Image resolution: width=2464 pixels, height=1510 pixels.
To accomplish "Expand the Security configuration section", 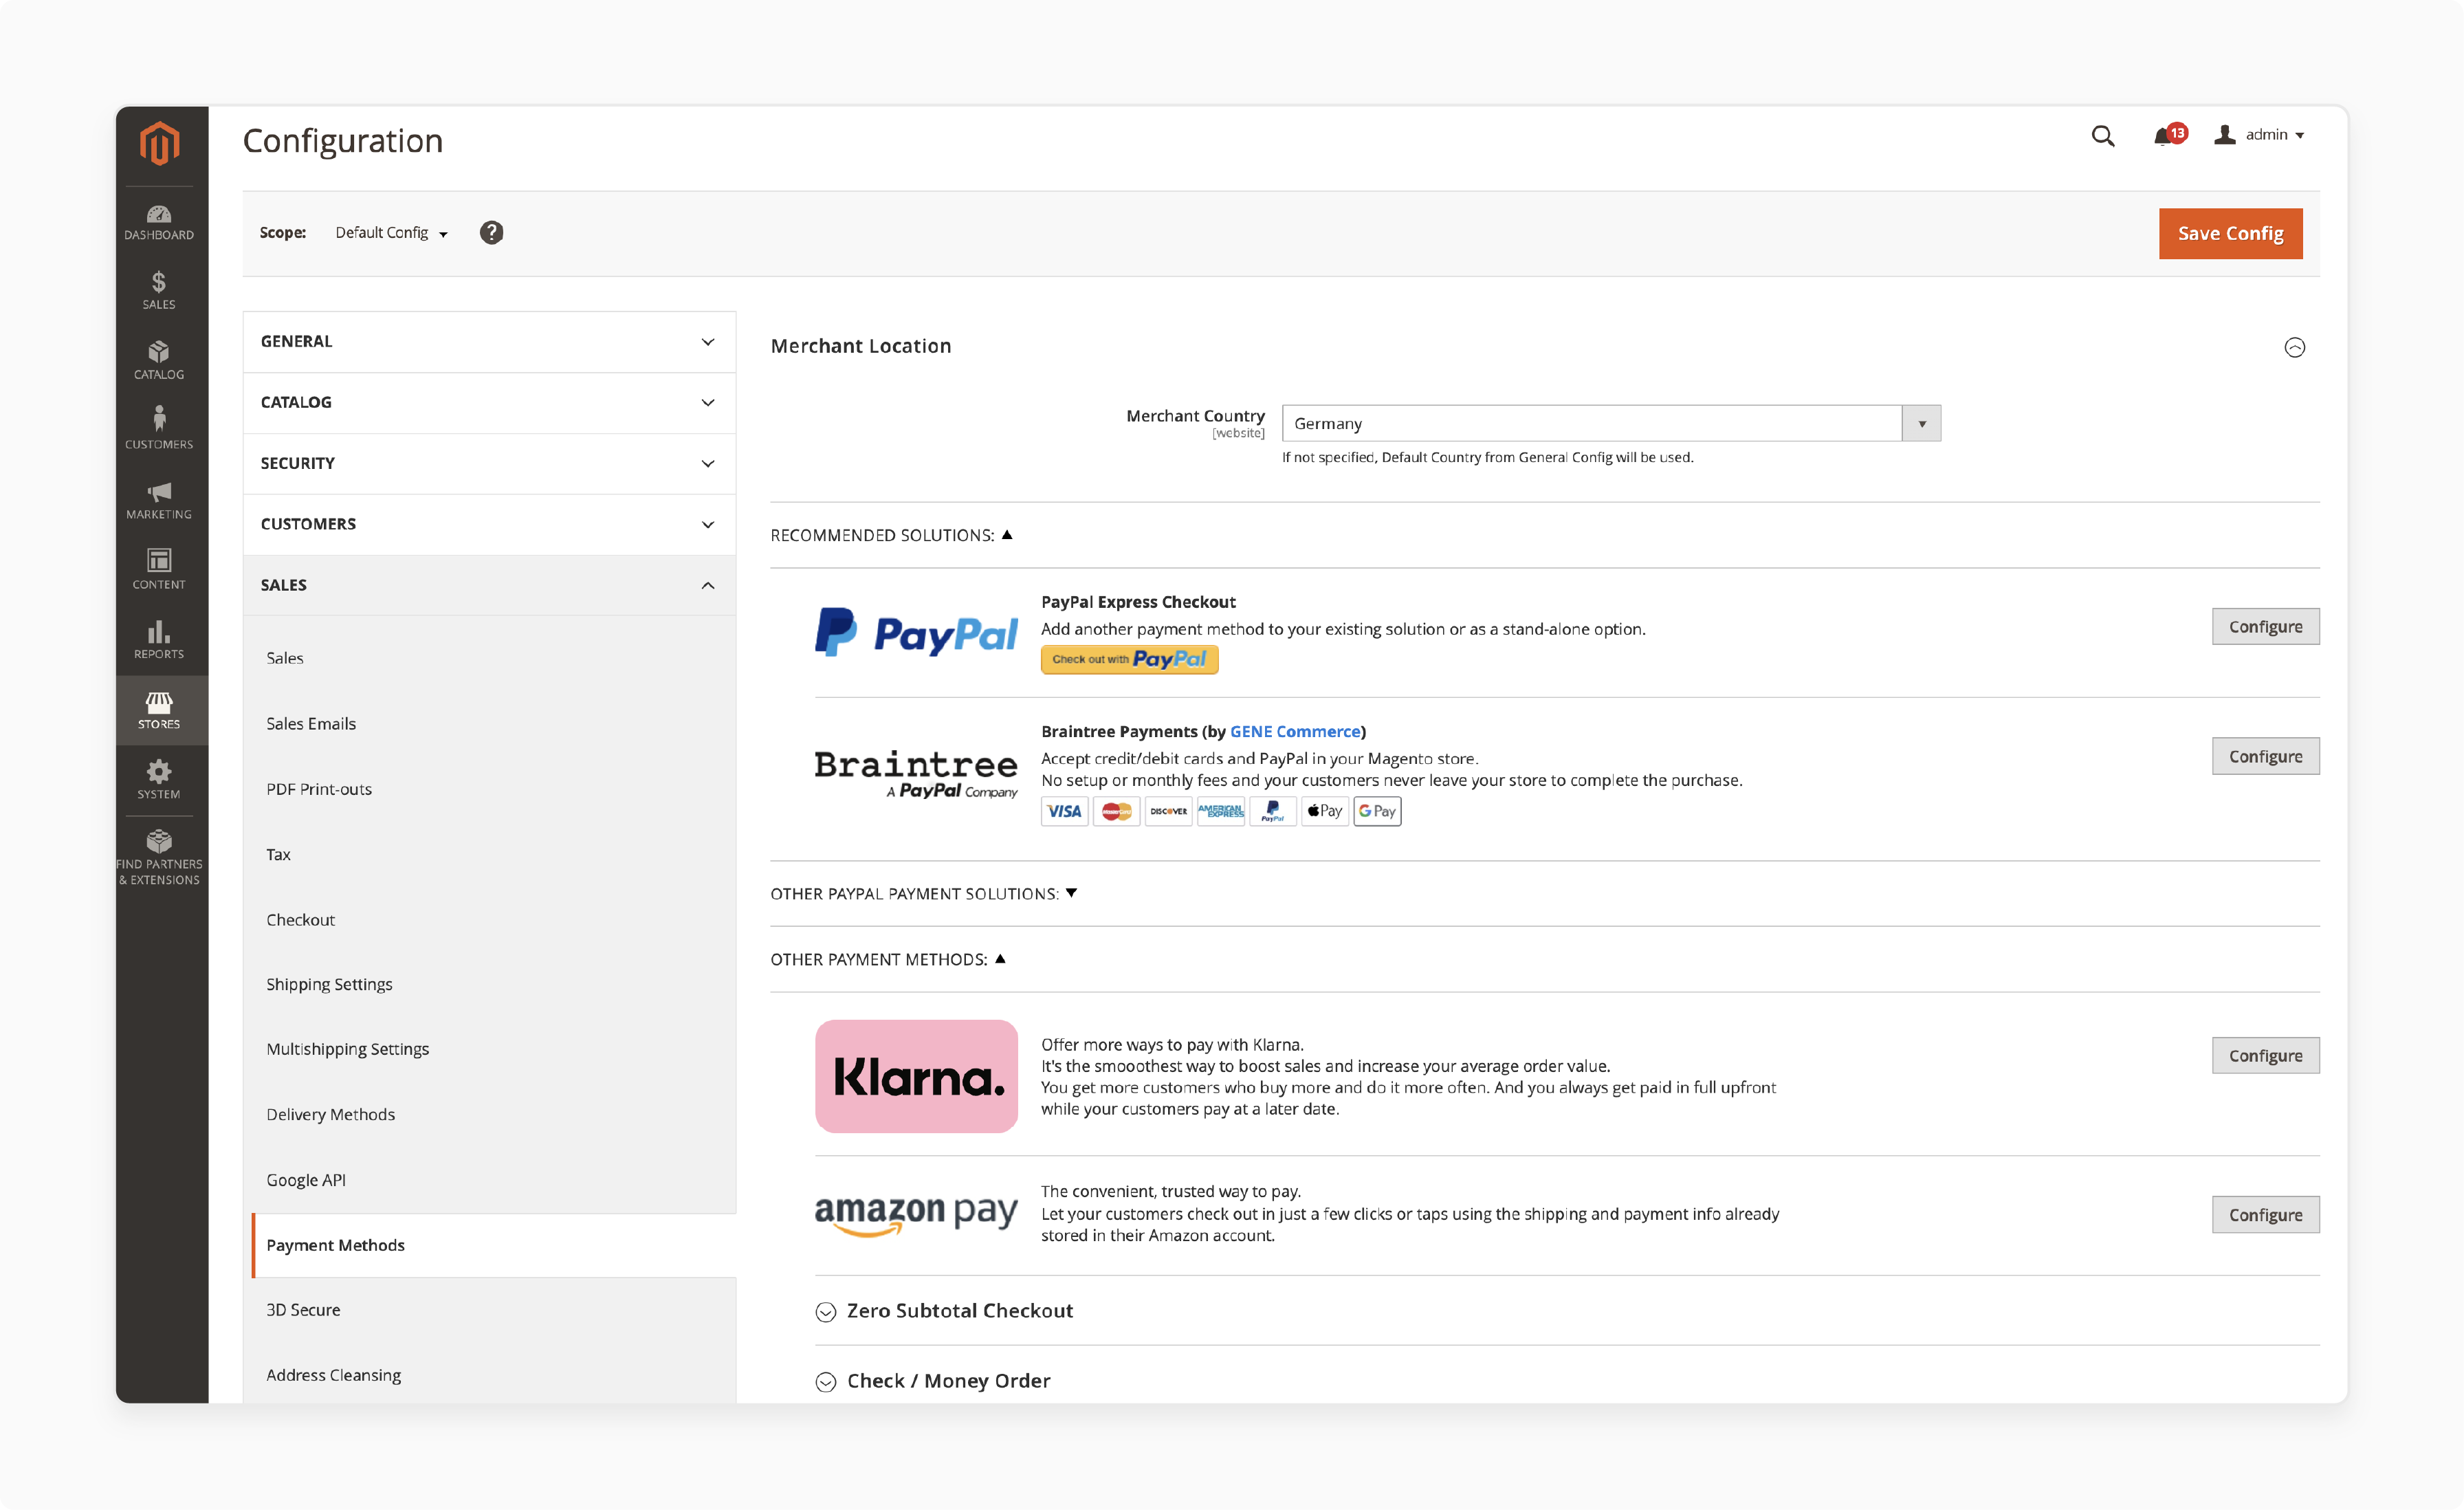I will coord(489,464).
